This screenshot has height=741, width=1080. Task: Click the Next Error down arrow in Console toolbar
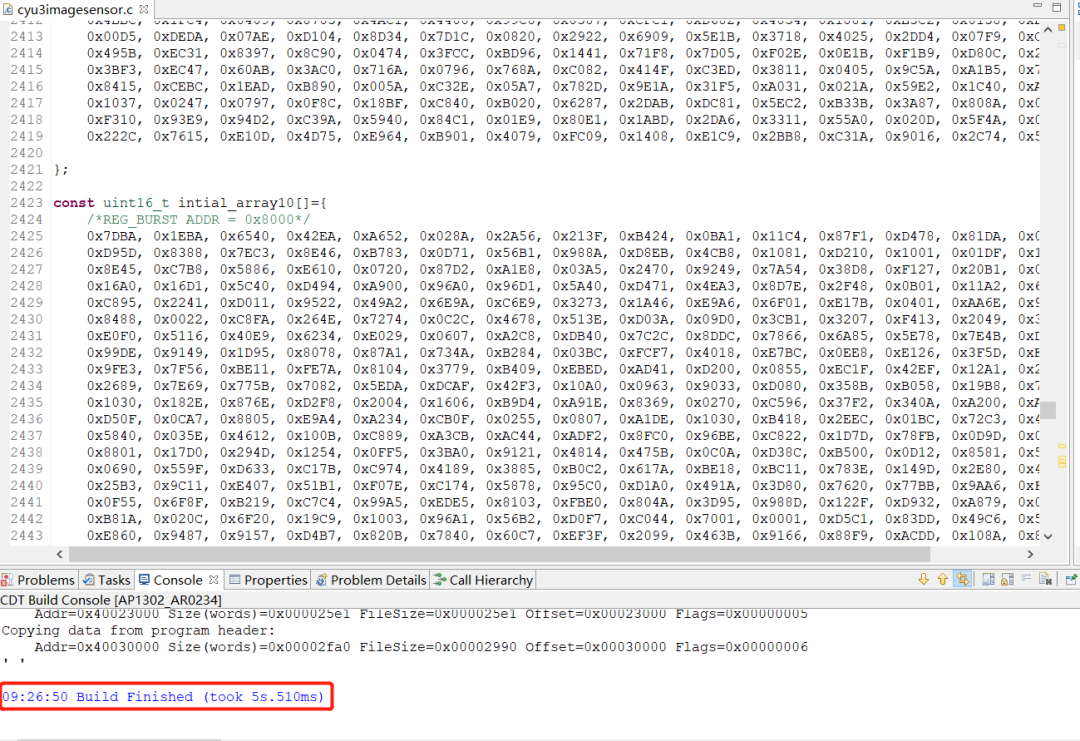point(925,579)
